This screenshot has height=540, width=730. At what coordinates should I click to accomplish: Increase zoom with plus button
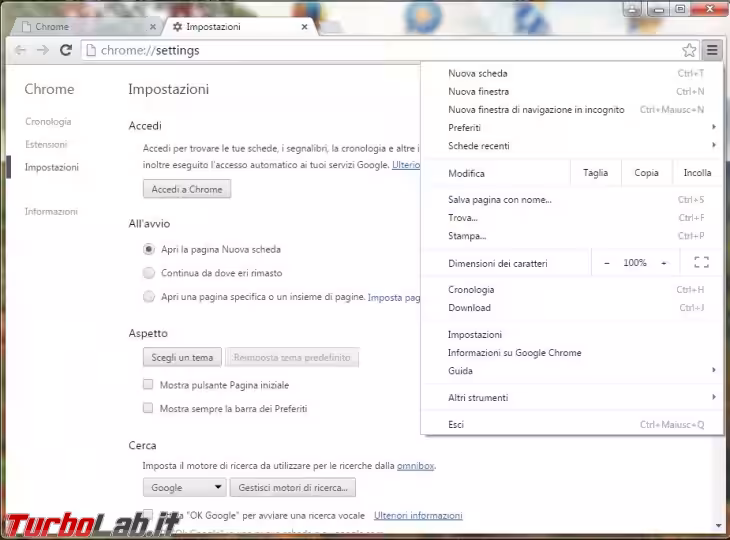coord(664,263)
